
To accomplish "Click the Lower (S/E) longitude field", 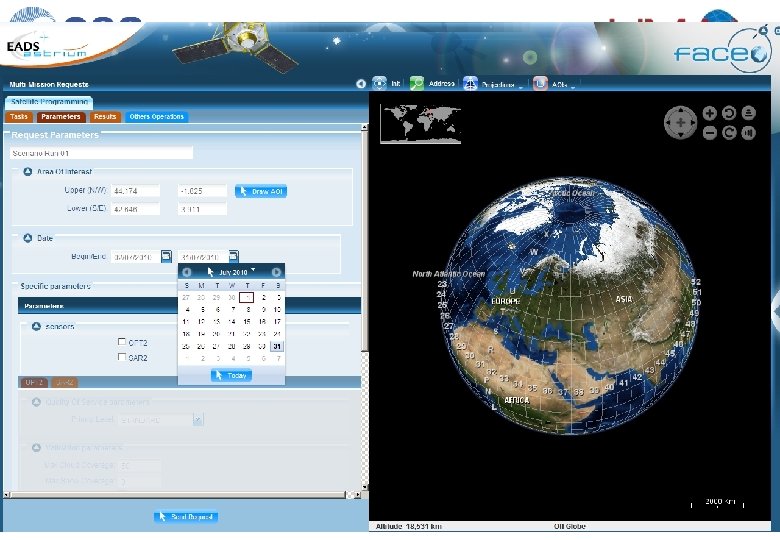I will click(202, 209).
